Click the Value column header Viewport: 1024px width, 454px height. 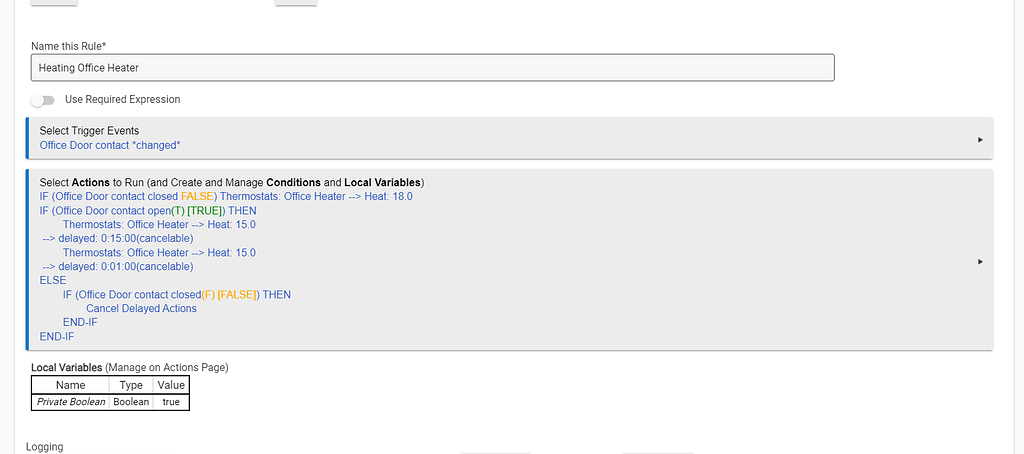tap(171, 385)
